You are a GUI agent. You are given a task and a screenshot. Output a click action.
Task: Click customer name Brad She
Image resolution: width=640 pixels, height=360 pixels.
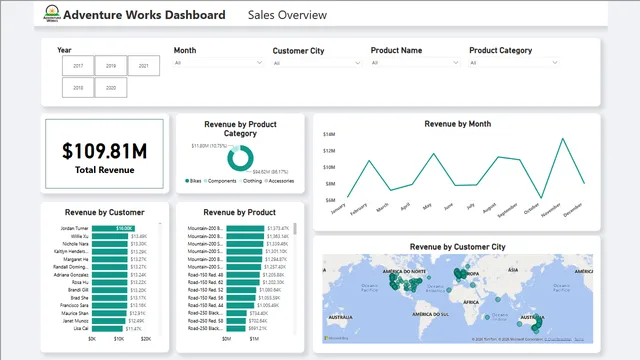tap(79, 298)
